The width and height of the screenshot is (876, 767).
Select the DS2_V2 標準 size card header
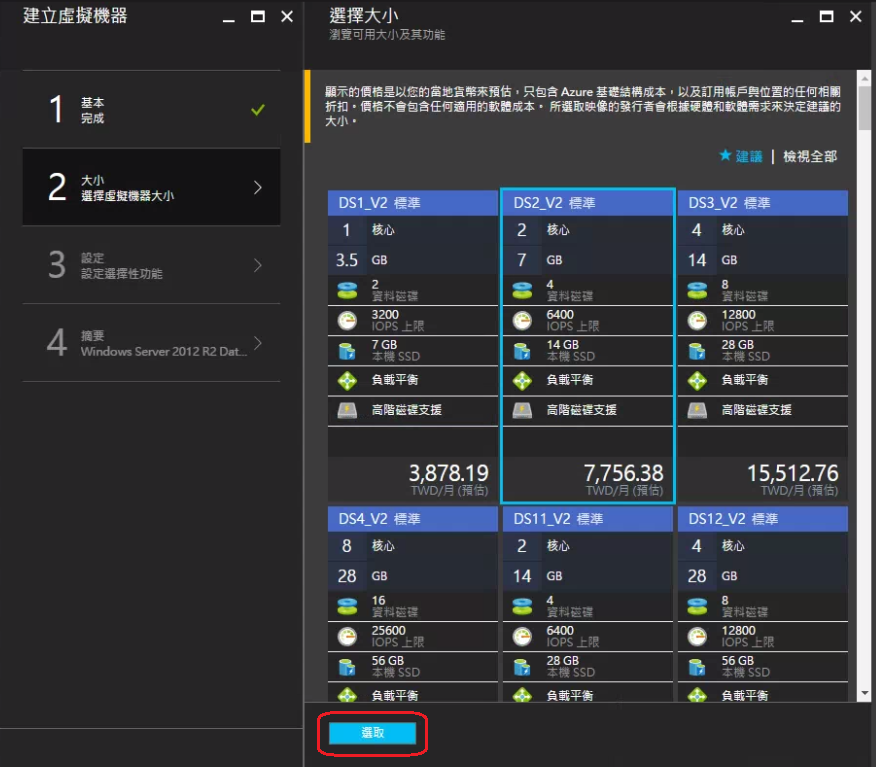(588, 203)
